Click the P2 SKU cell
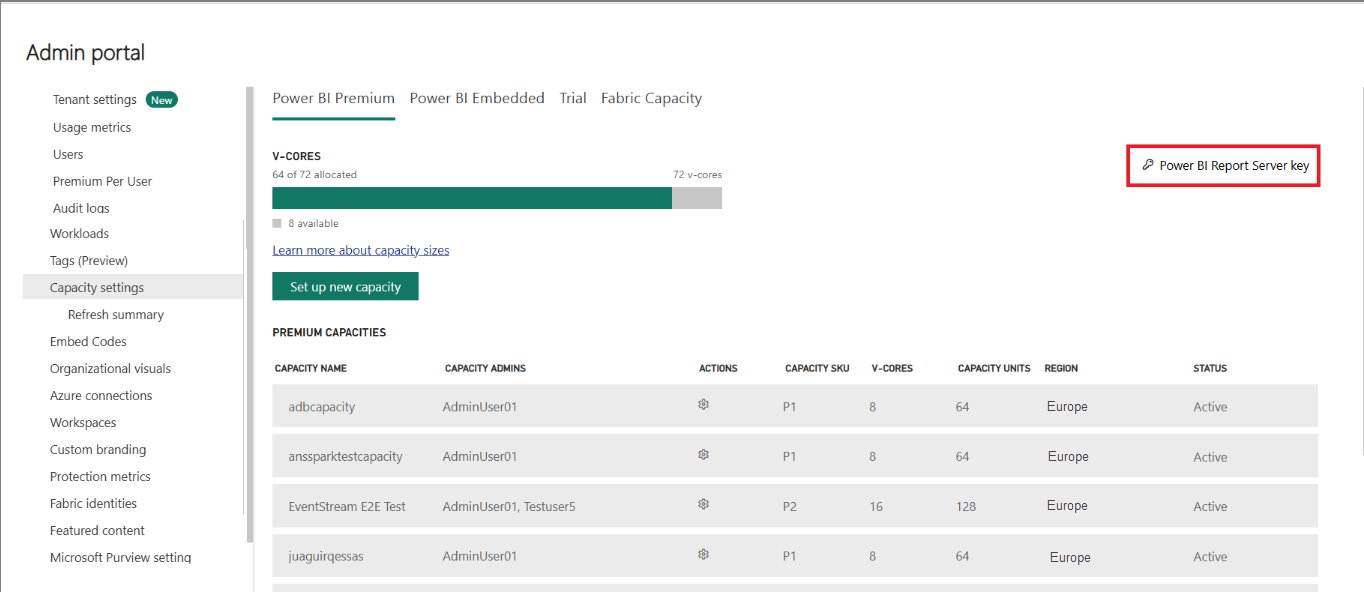Image resolution: width=1364 pixels, height=592 pixels. [x=789, y=506]
